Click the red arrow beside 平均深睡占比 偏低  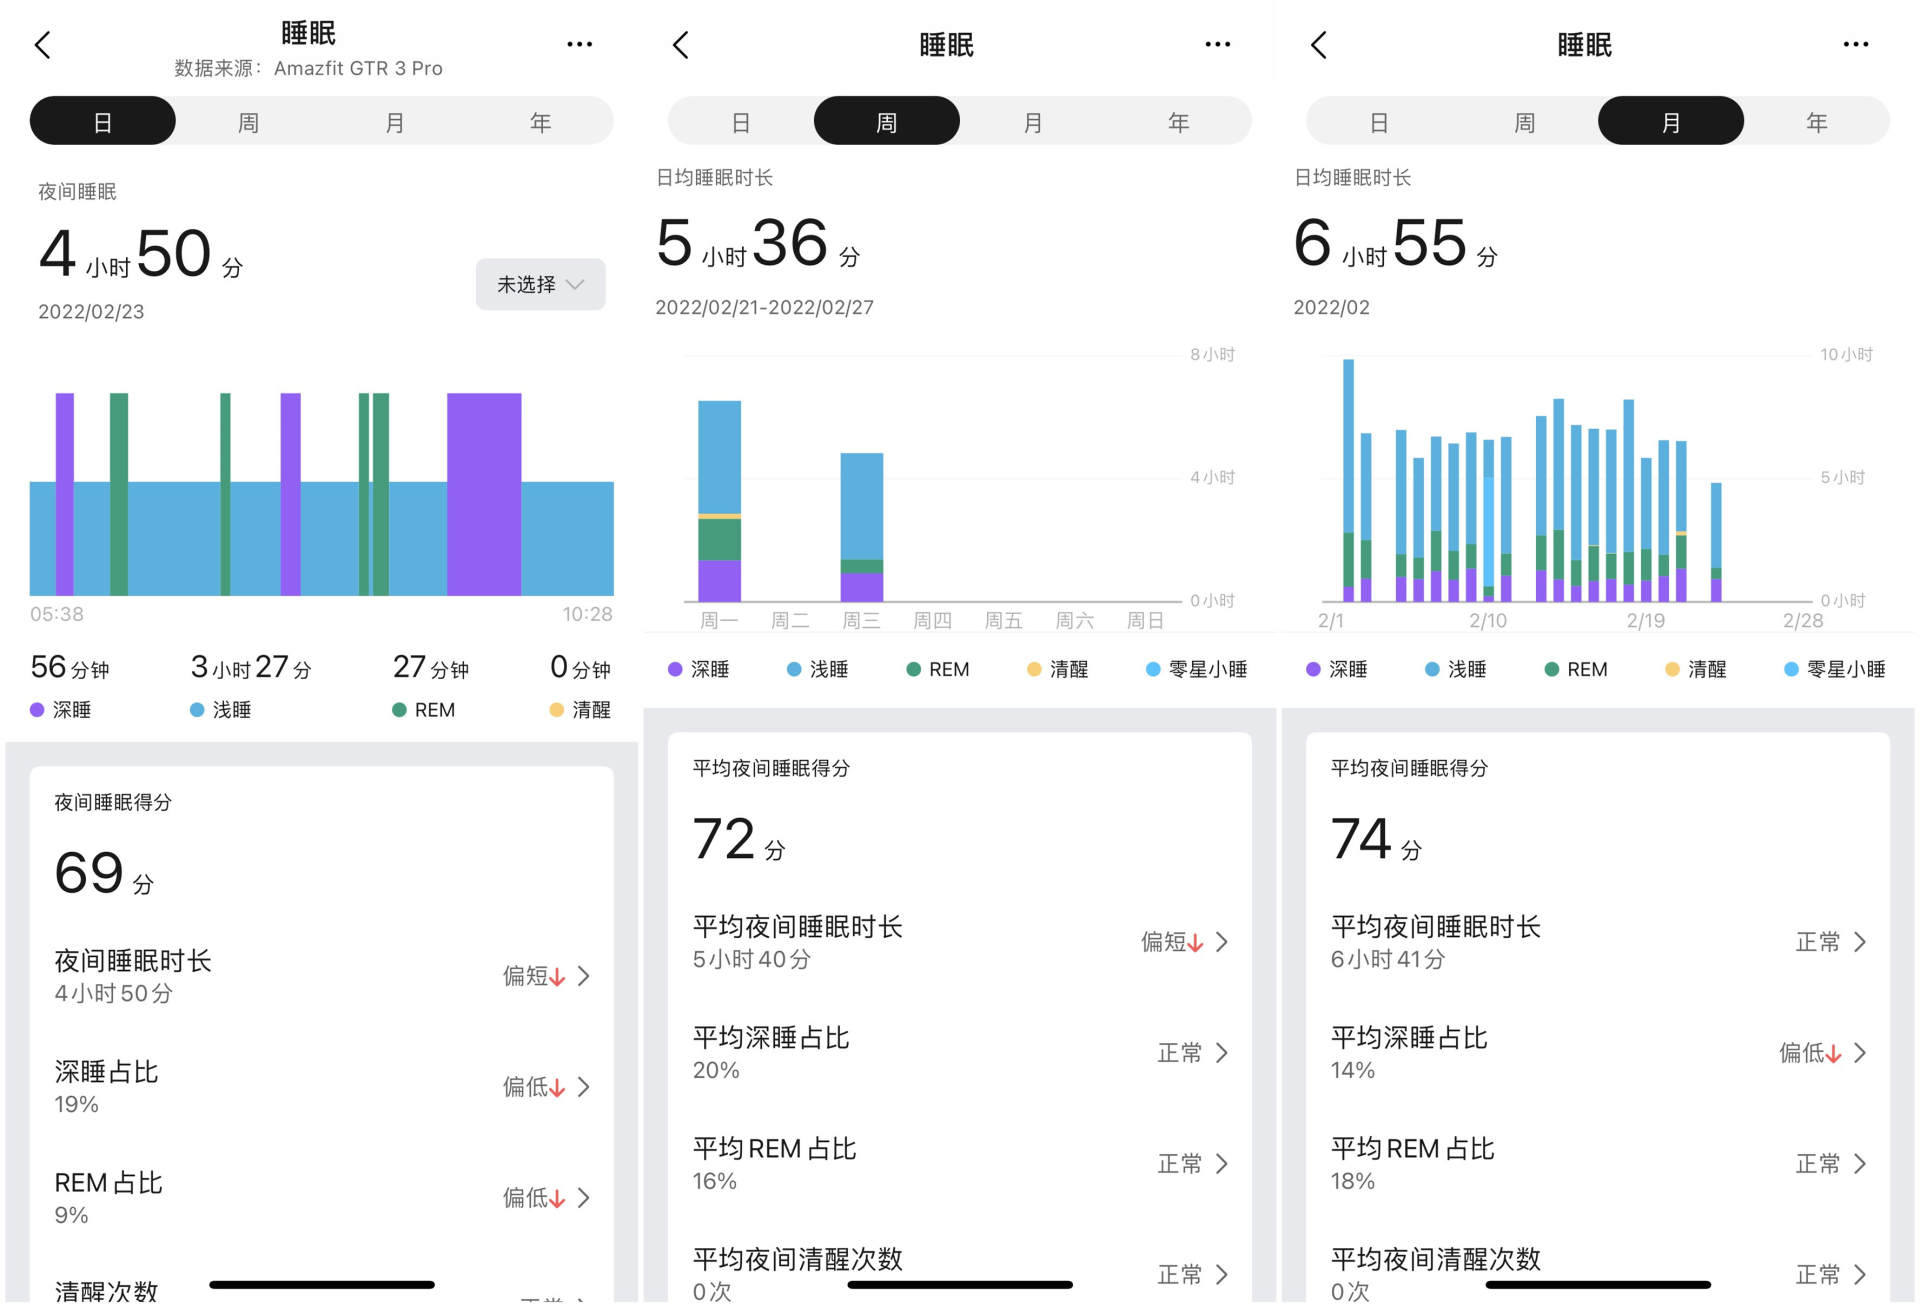tap(1833, 1053)
